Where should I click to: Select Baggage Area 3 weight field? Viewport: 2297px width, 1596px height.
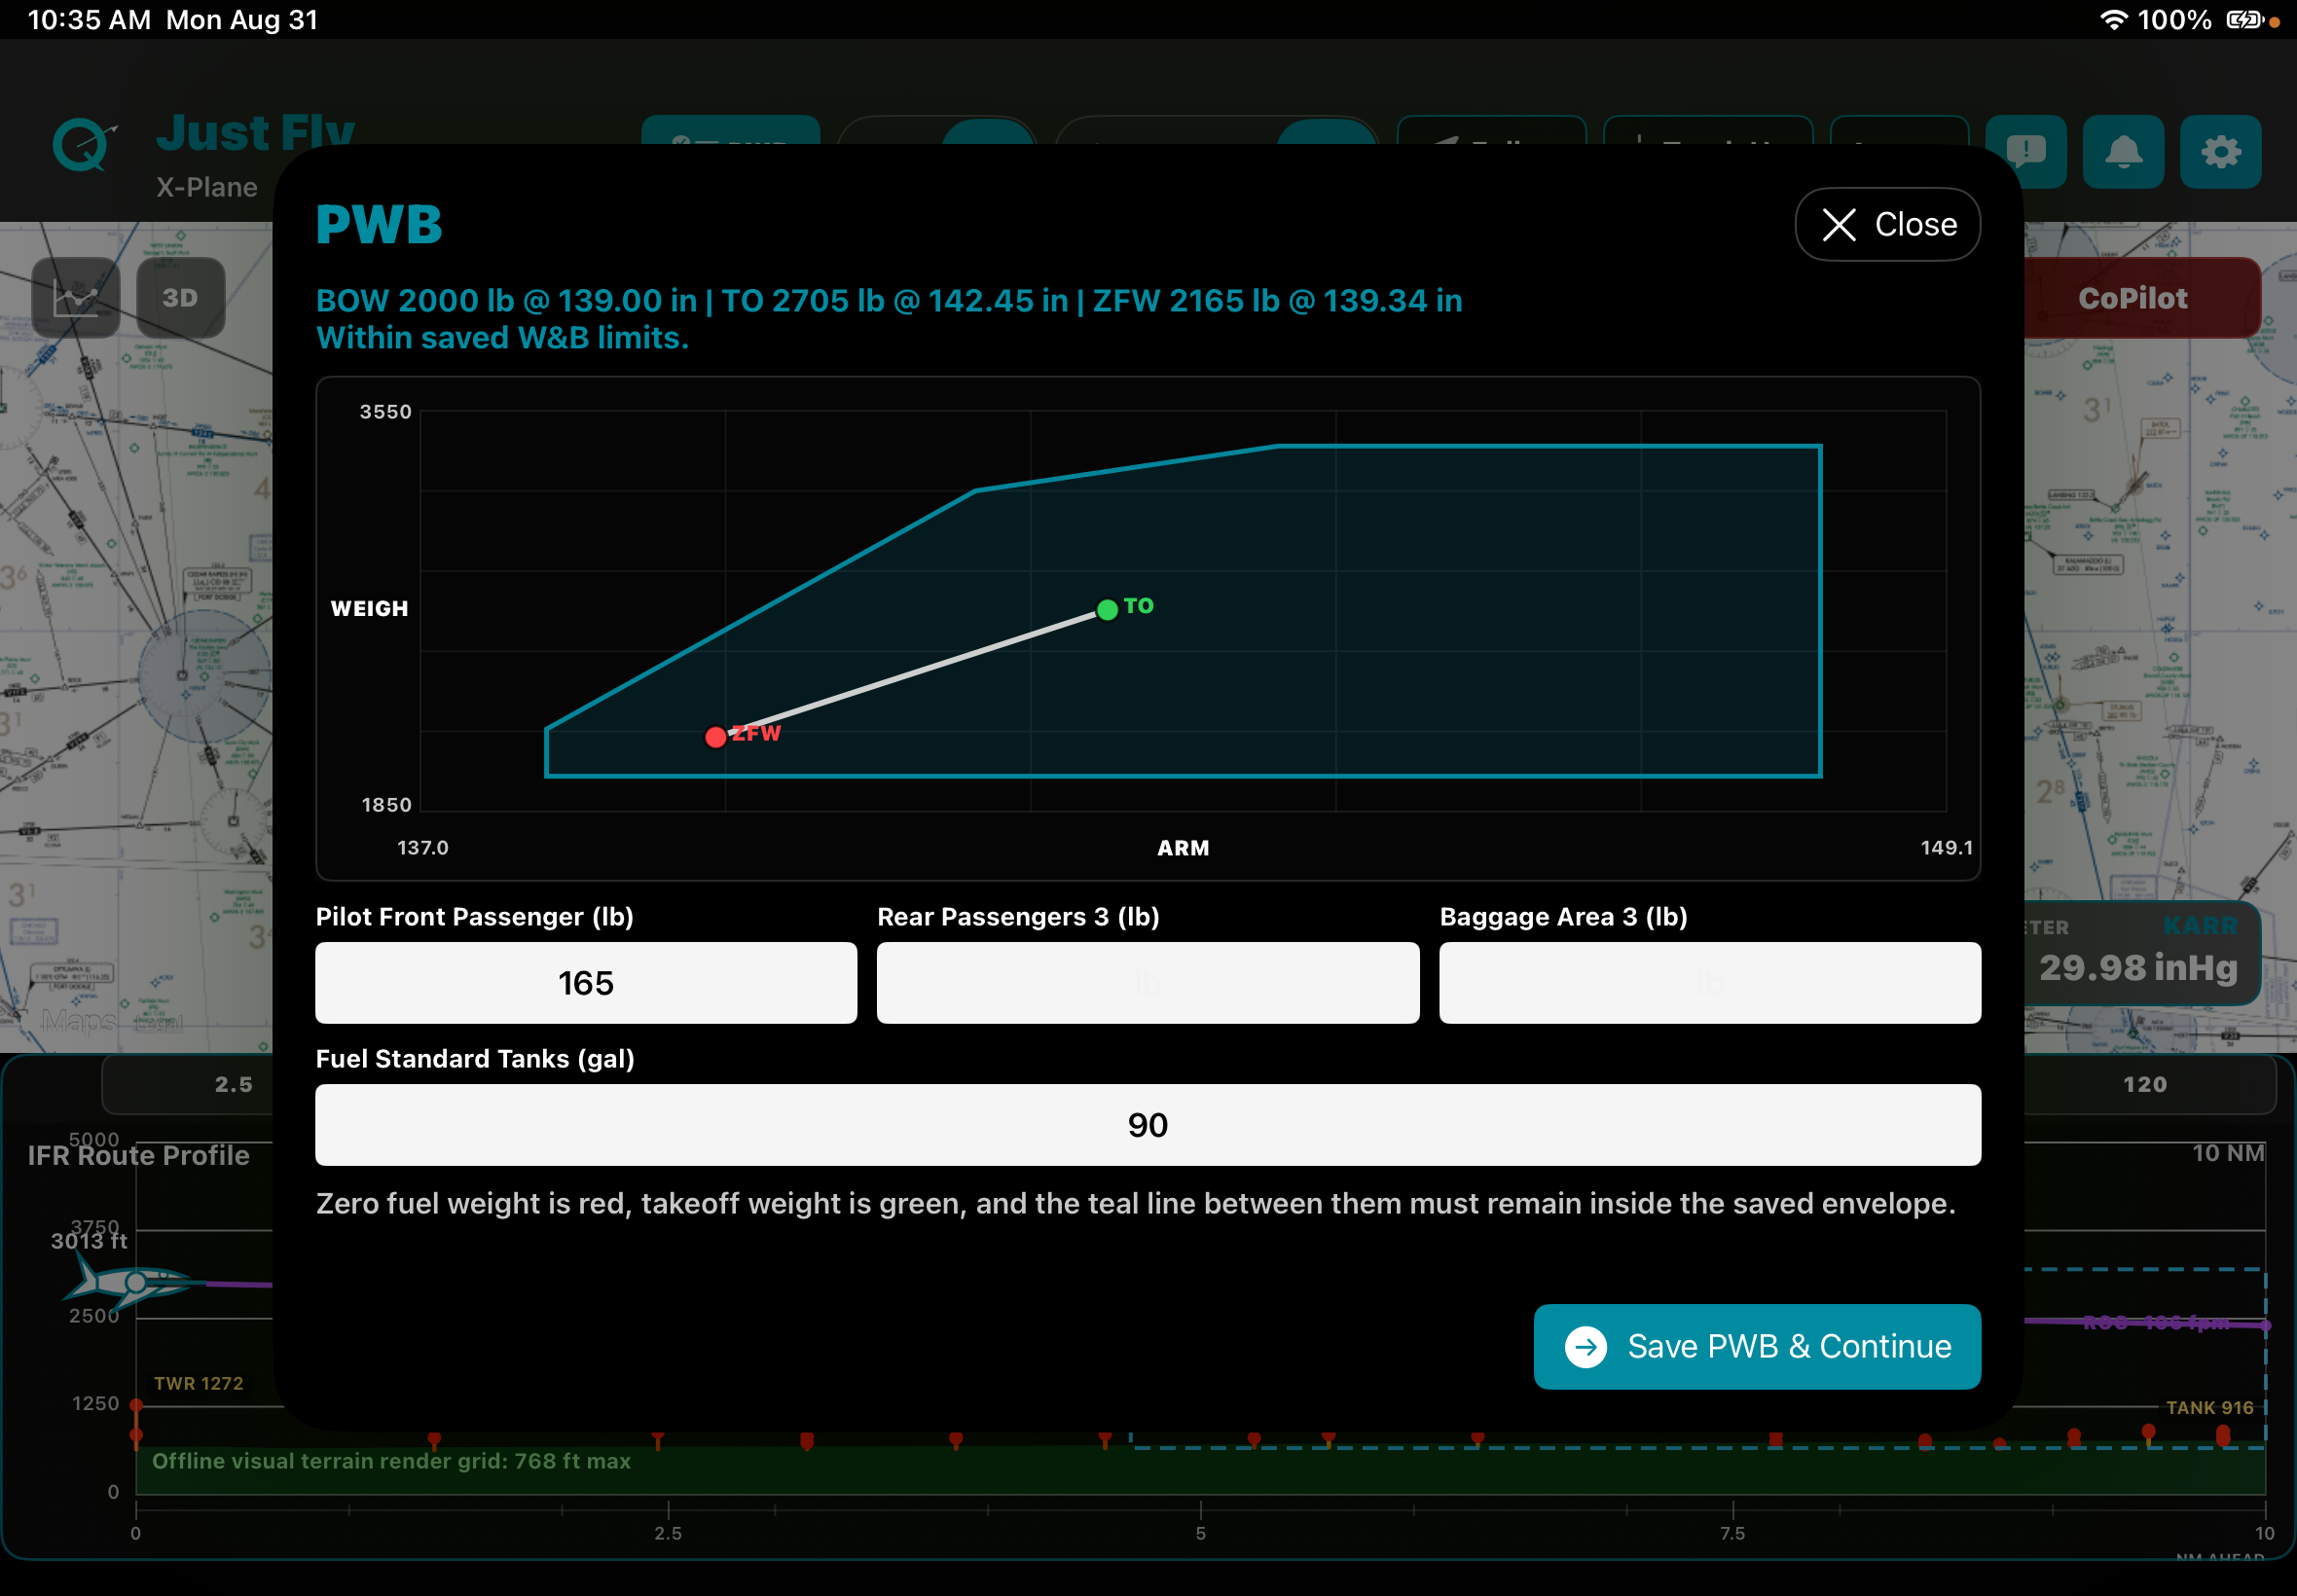coord(1710,983)
